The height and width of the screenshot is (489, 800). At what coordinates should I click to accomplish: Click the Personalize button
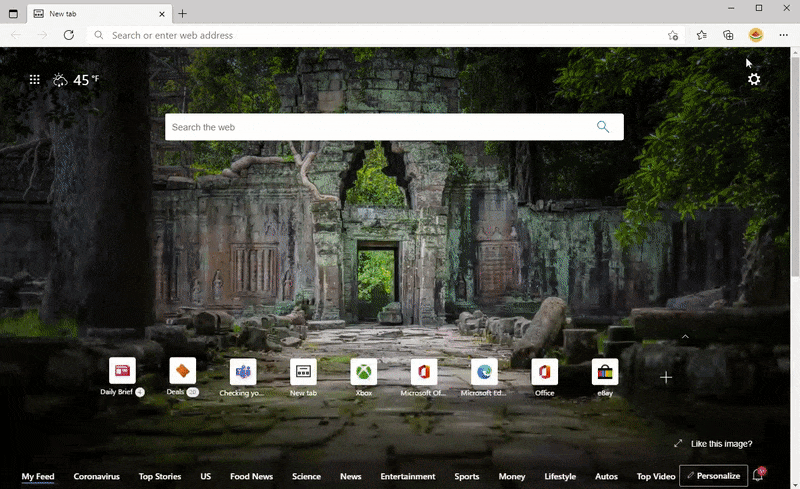(x=713, y=476)
